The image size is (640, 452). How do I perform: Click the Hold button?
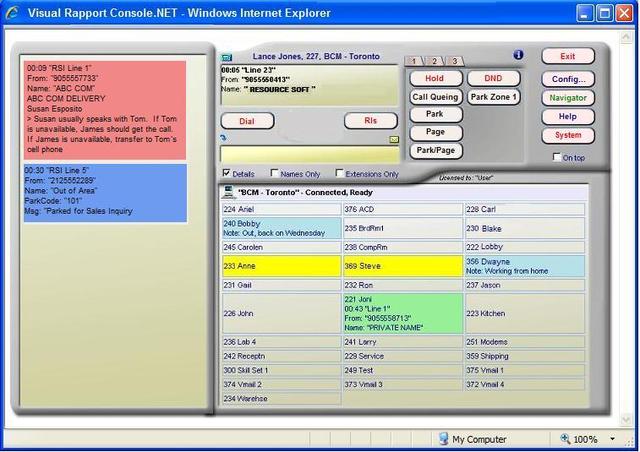[436, 78]
